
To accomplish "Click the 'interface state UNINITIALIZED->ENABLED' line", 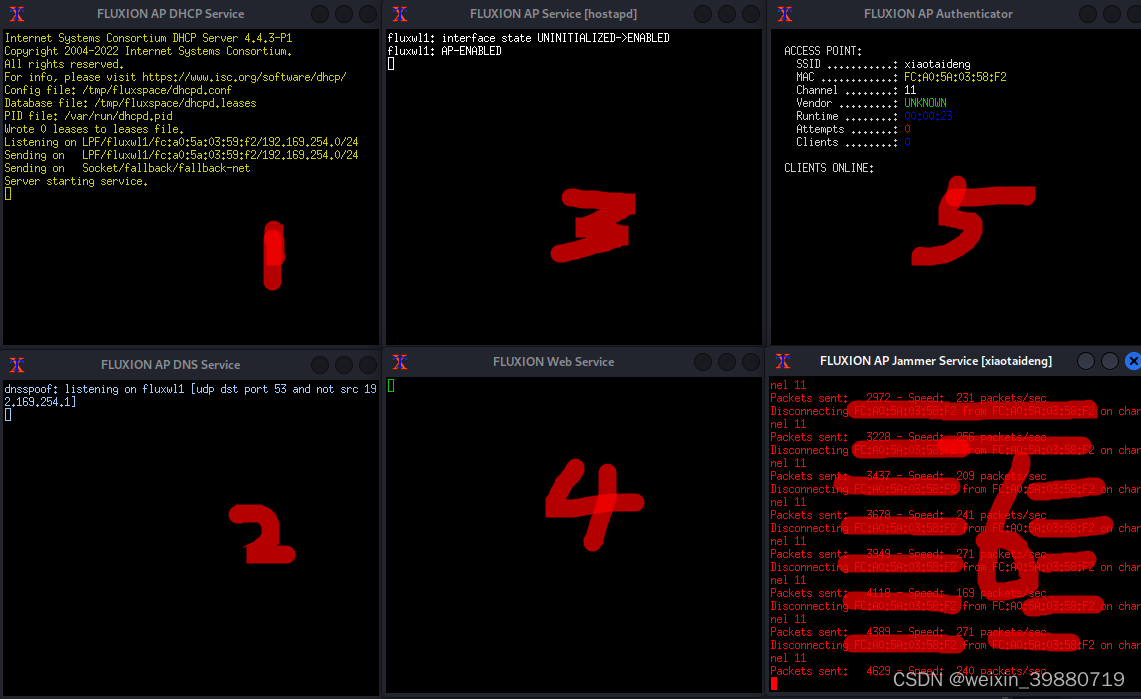I will (528, 38).
